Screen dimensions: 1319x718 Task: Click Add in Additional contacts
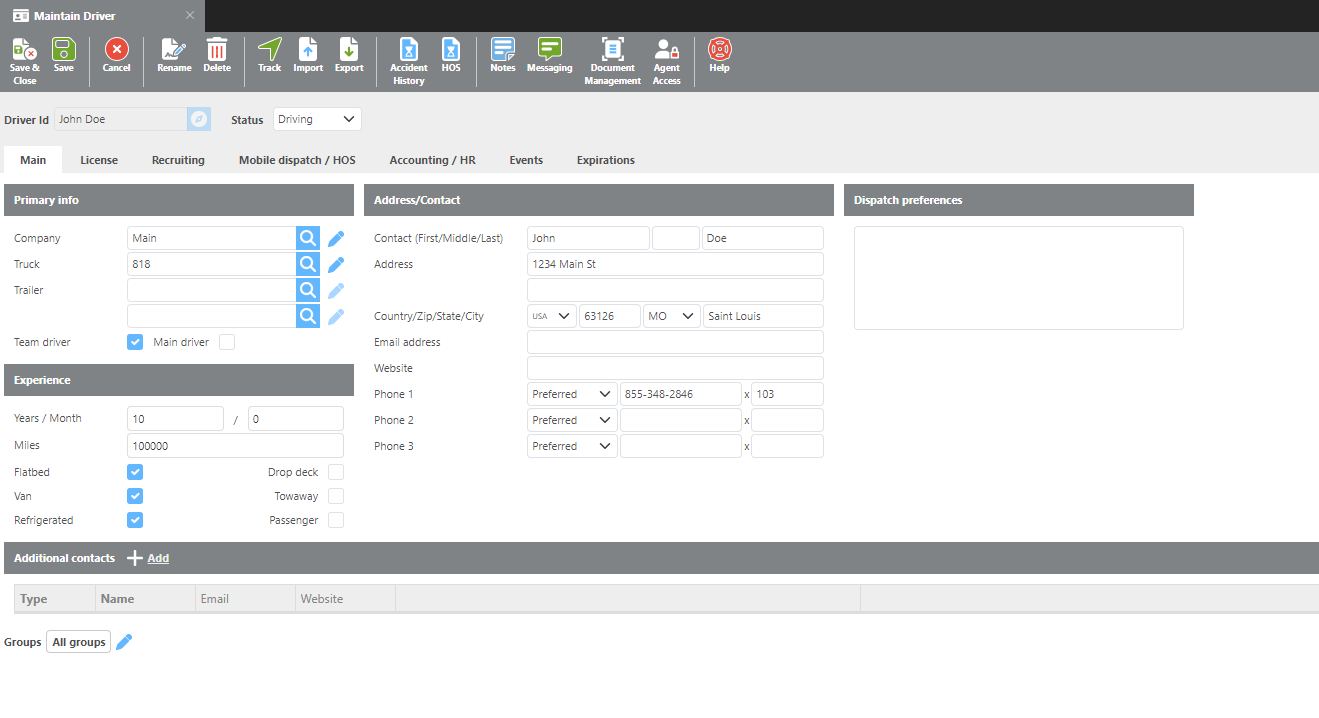[157, 558]
